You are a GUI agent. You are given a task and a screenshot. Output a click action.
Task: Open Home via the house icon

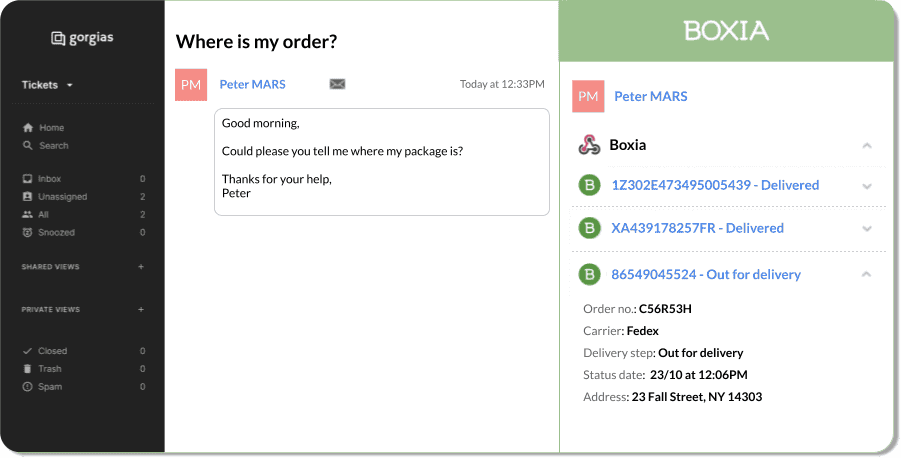click(28, 128)
